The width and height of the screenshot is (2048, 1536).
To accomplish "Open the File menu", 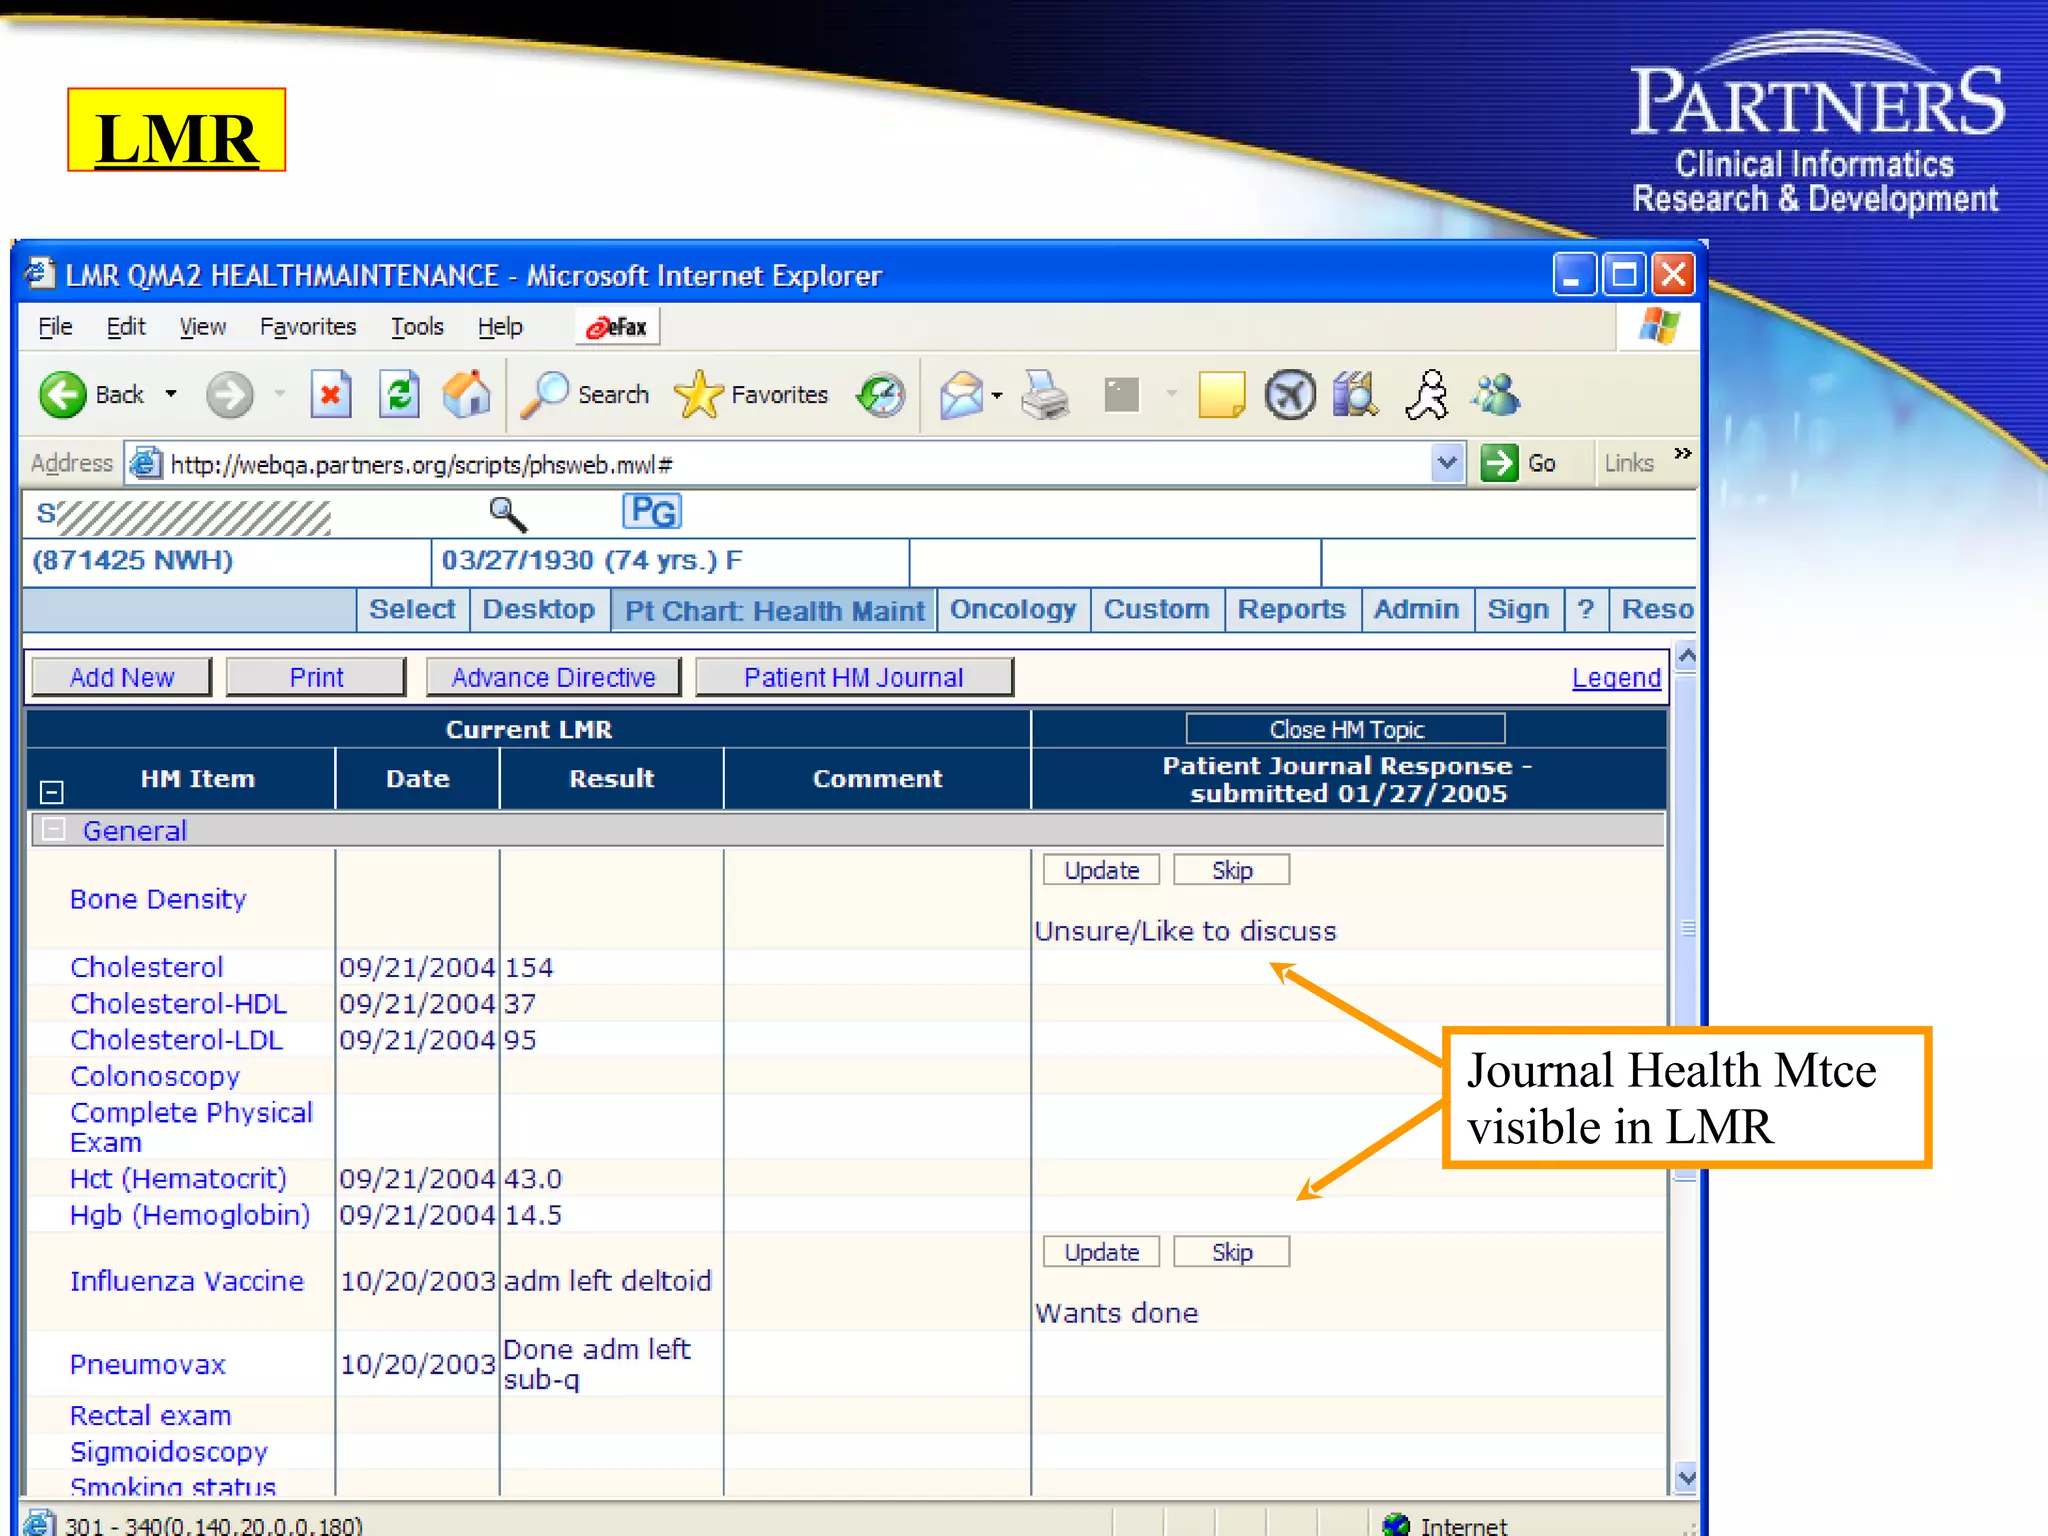I will [x=55, y=327].
